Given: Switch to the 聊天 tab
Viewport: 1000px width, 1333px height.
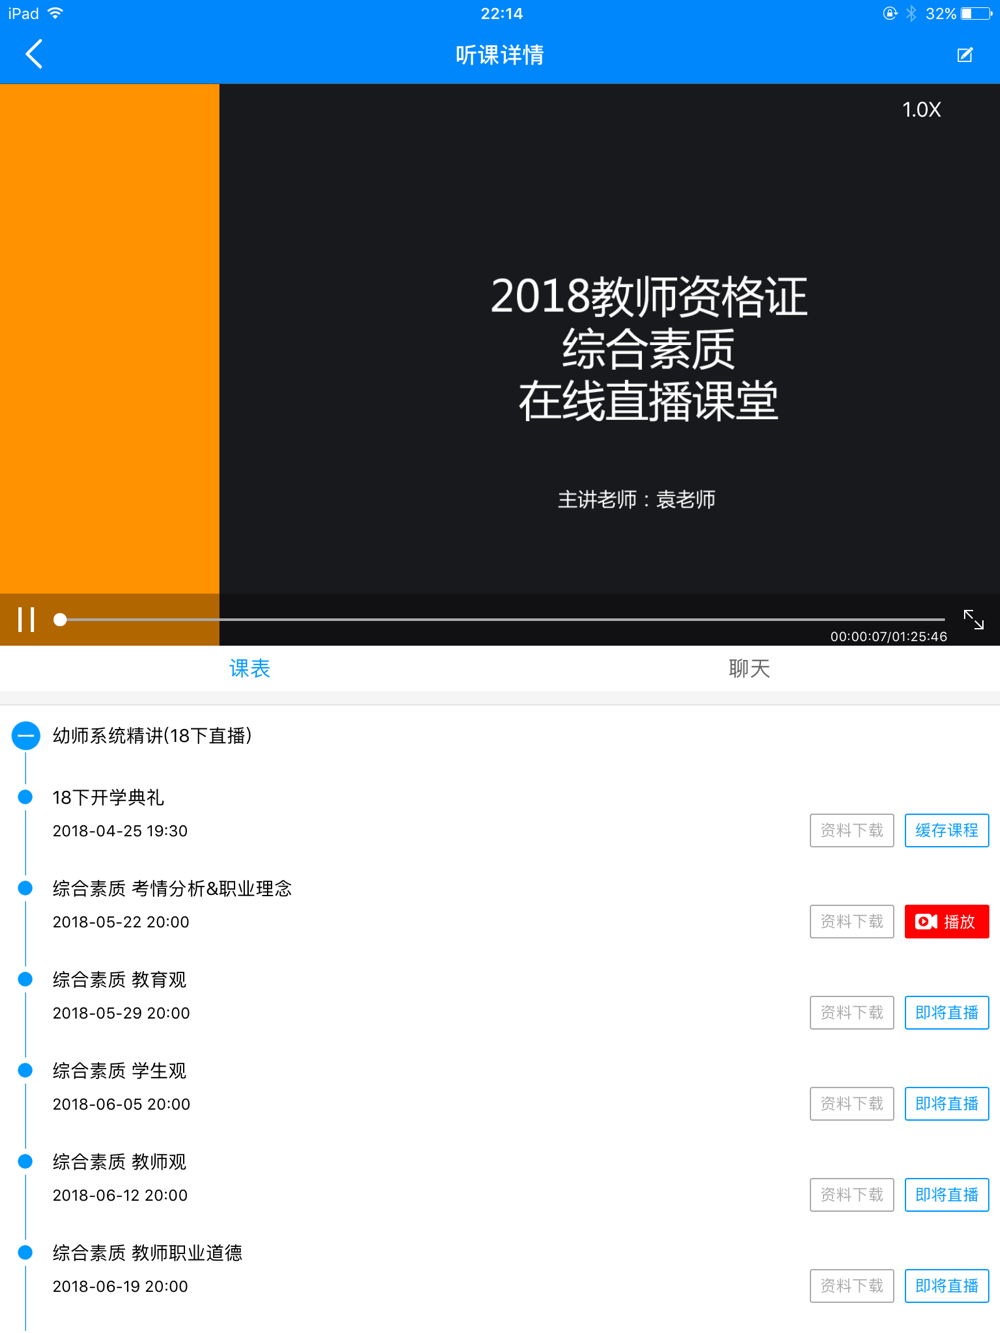Looking at the screenshot, I should pyautogui.click(x=749, y=669).
